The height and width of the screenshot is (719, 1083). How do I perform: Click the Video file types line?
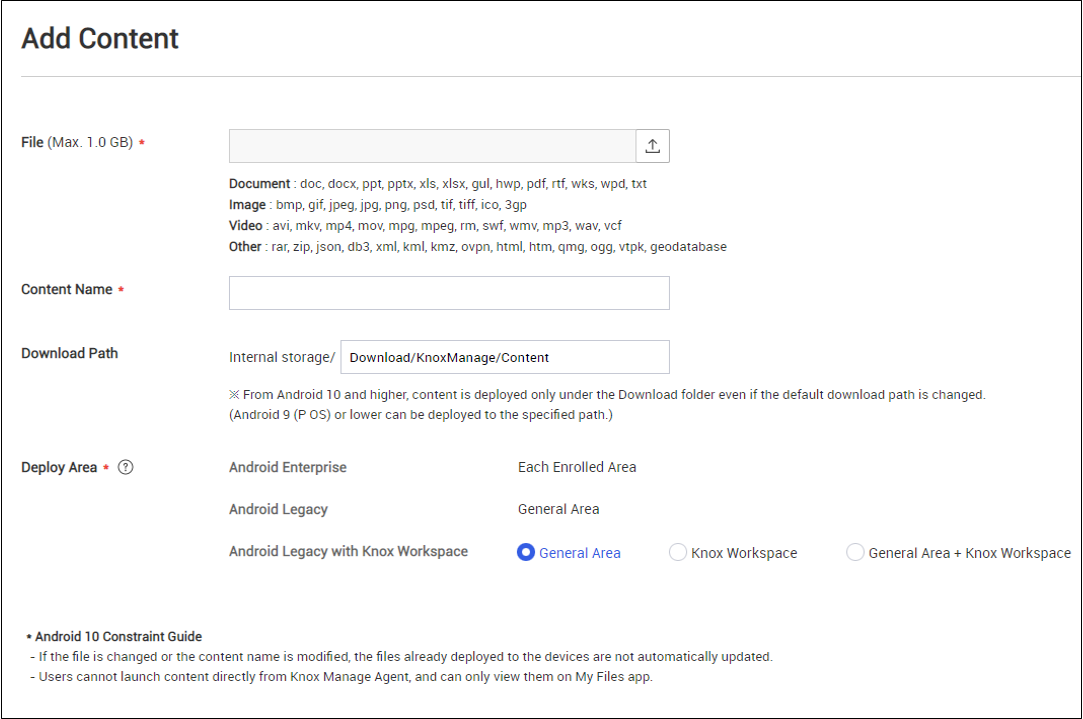click(425, 226)
